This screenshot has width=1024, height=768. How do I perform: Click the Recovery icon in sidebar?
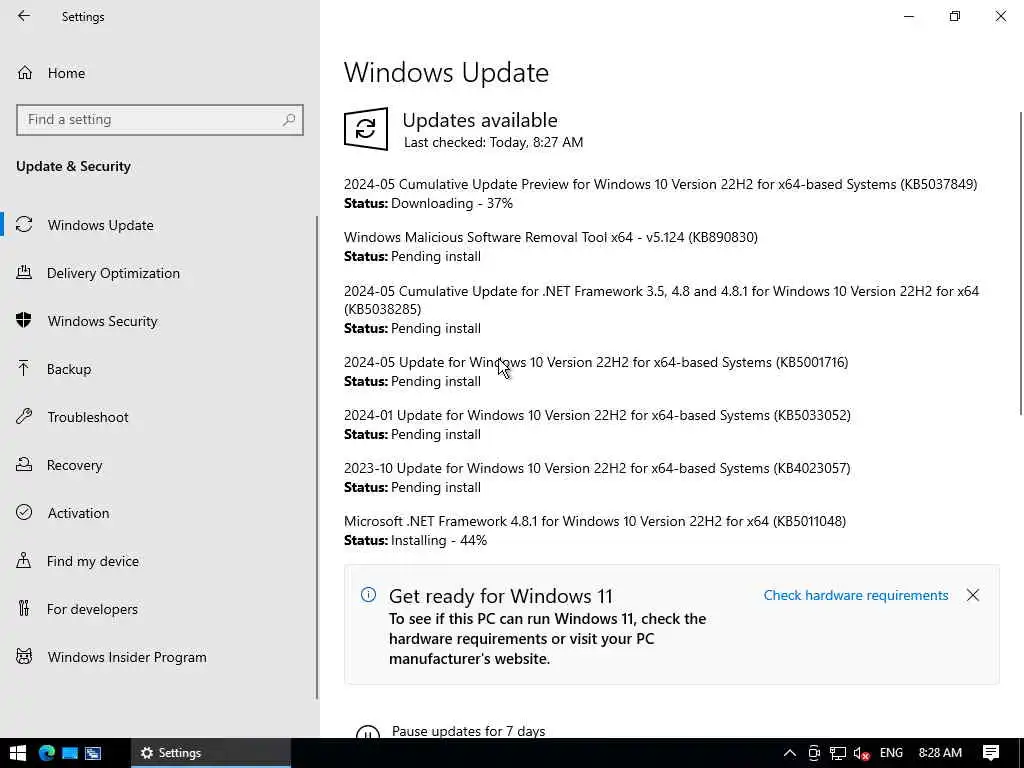point(24,464)
